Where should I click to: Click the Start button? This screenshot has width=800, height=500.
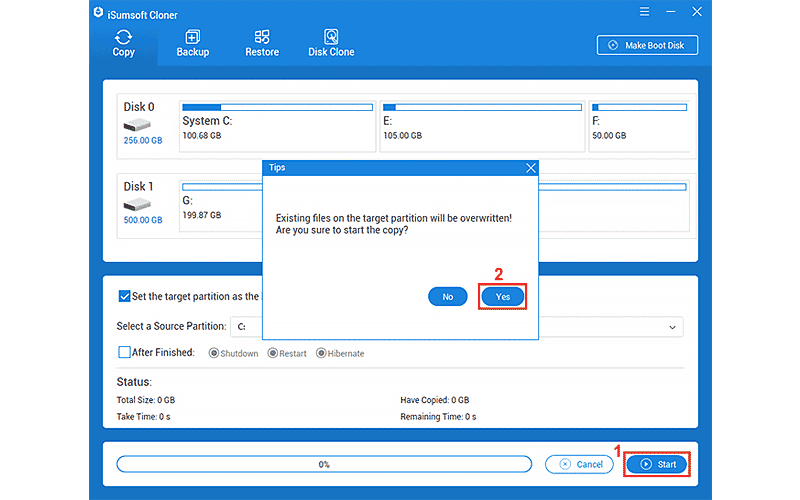pos(657,464)
